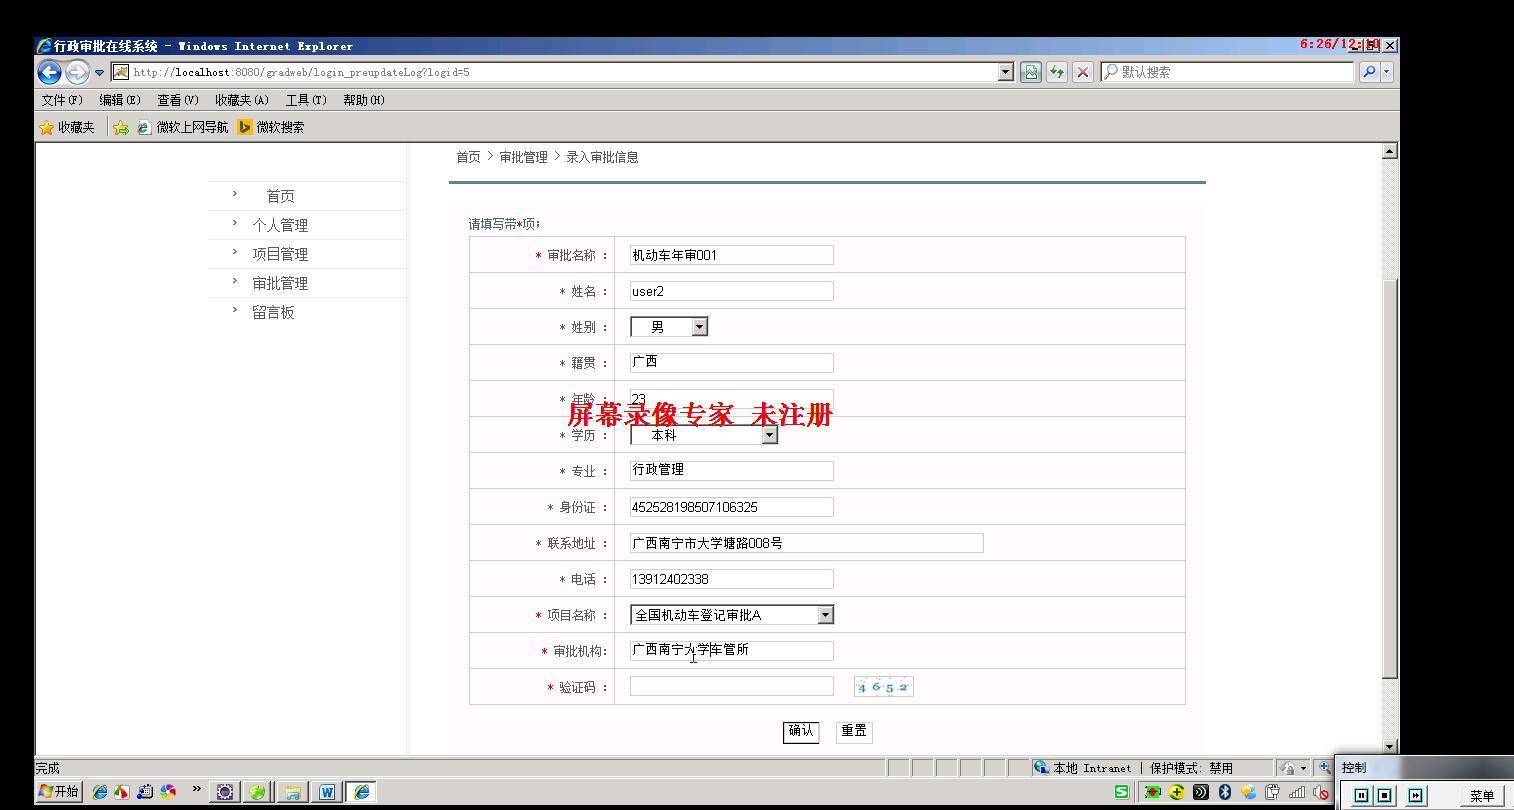
Task: Open the 查看(V) menu
Action: click(x=177, y=100)
